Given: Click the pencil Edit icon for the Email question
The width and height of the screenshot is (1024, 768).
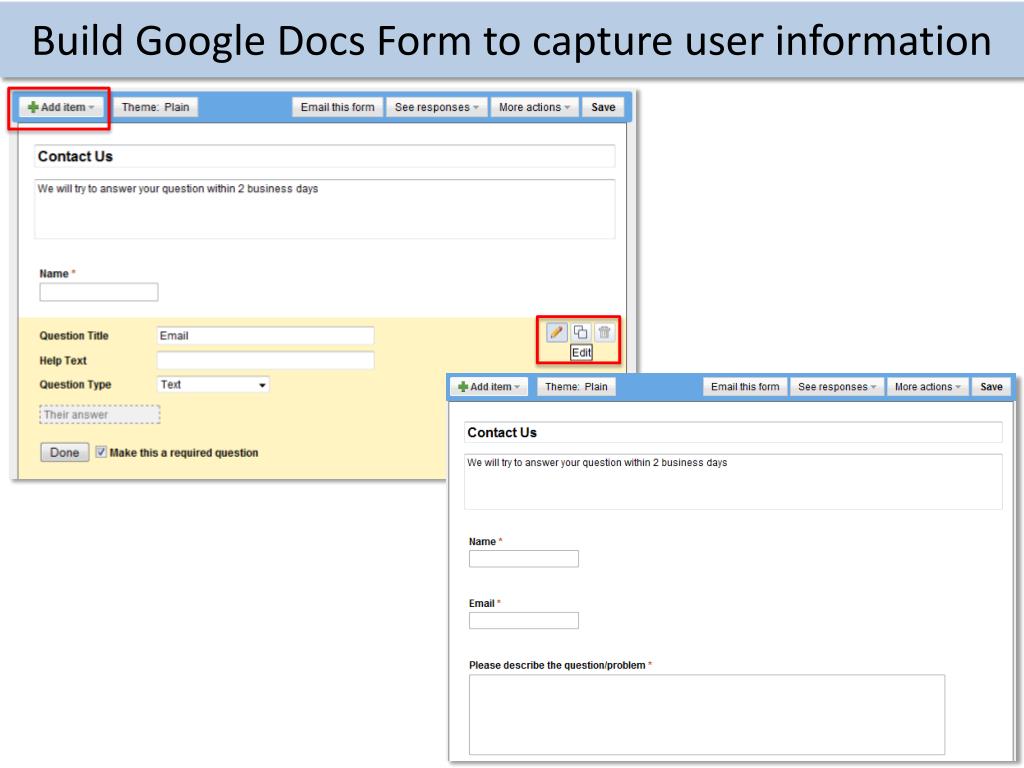Looking at the screenshot, I should coord(556,332).
